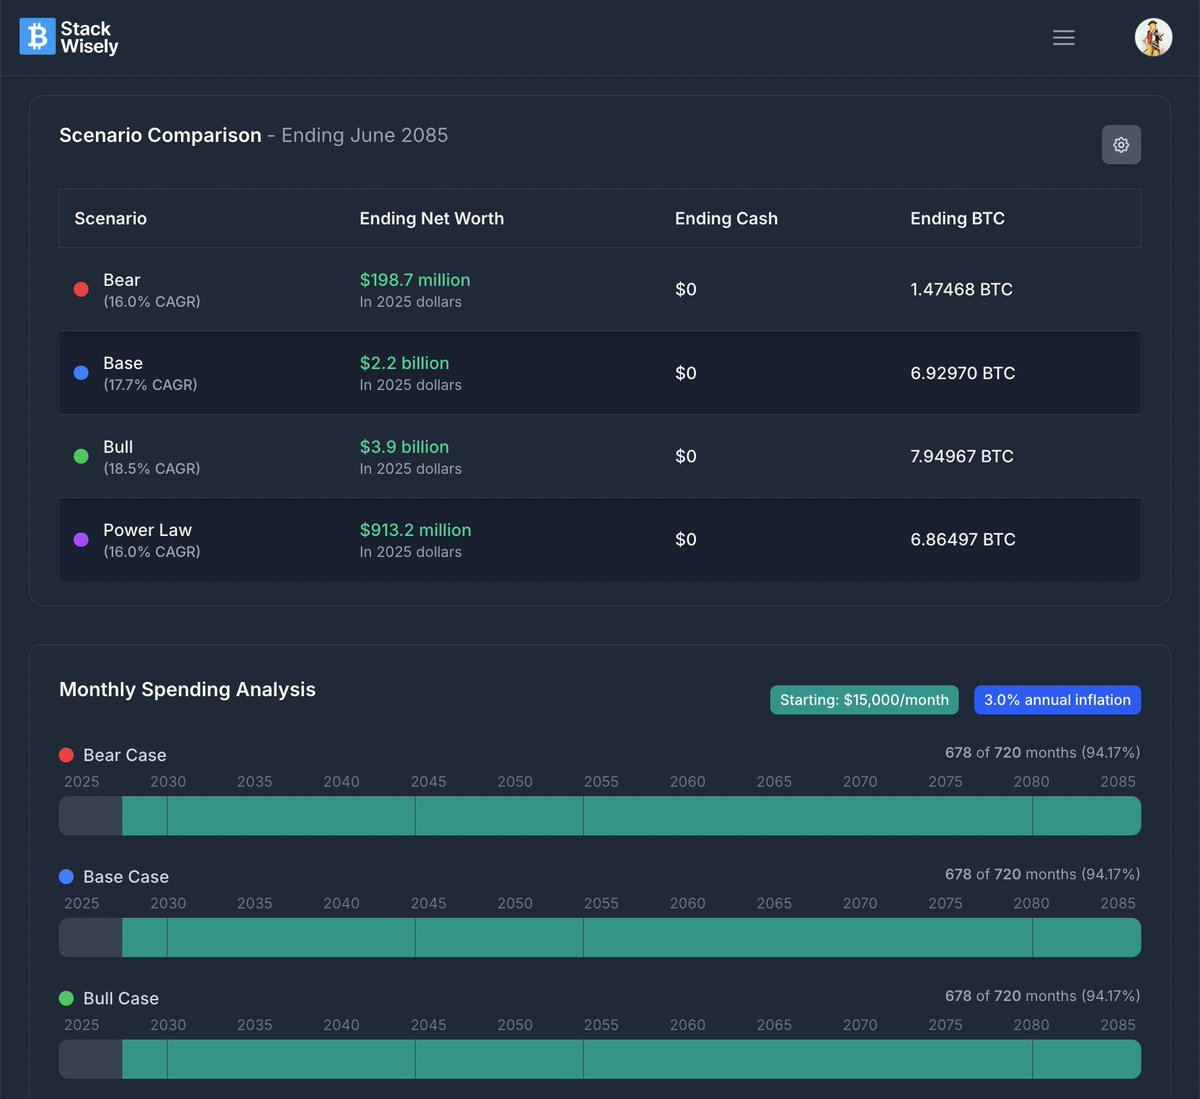Click the Stack Wisely brand name text

coord(89,37)
